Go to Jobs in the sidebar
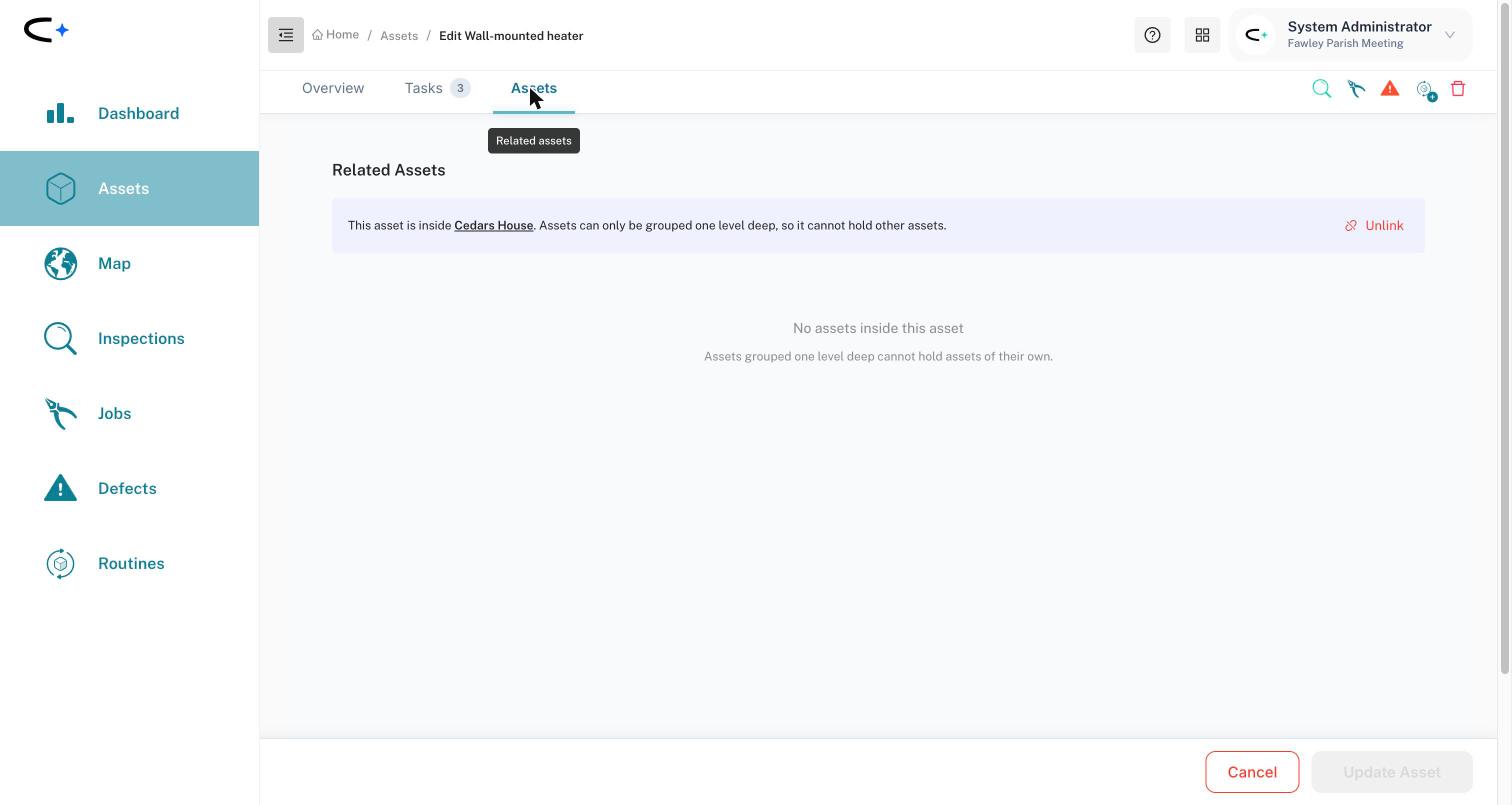This screenshot has width=1512, height=805. click(x=129, y=413)
